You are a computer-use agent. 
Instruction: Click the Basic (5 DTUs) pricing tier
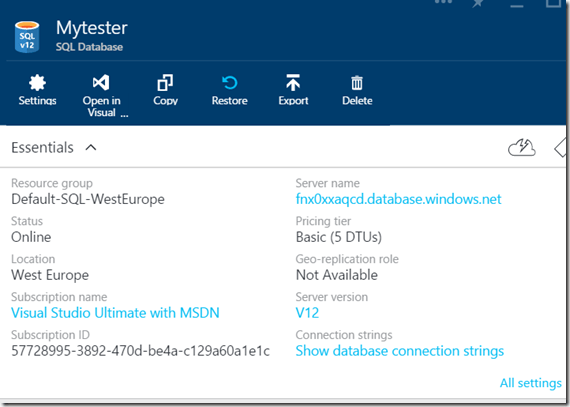coord(339,237)
